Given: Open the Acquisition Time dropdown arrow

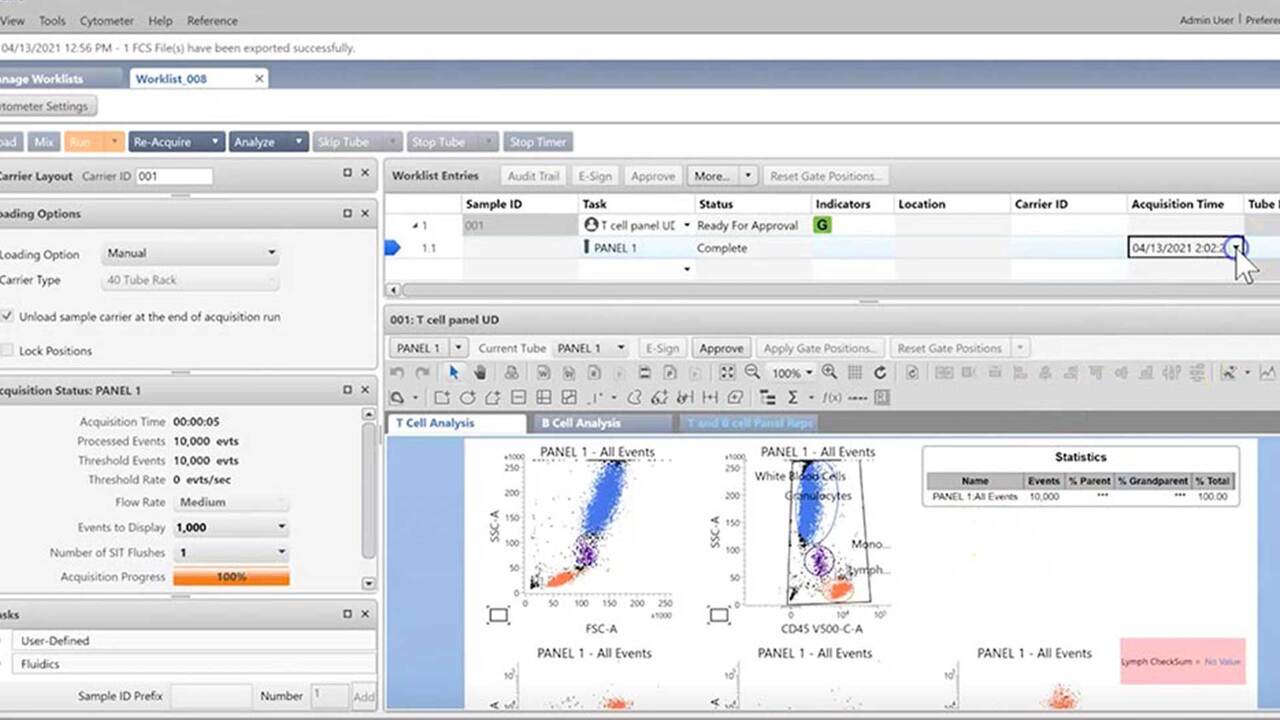Looking at the screenshot, I should click(1236, 248).
